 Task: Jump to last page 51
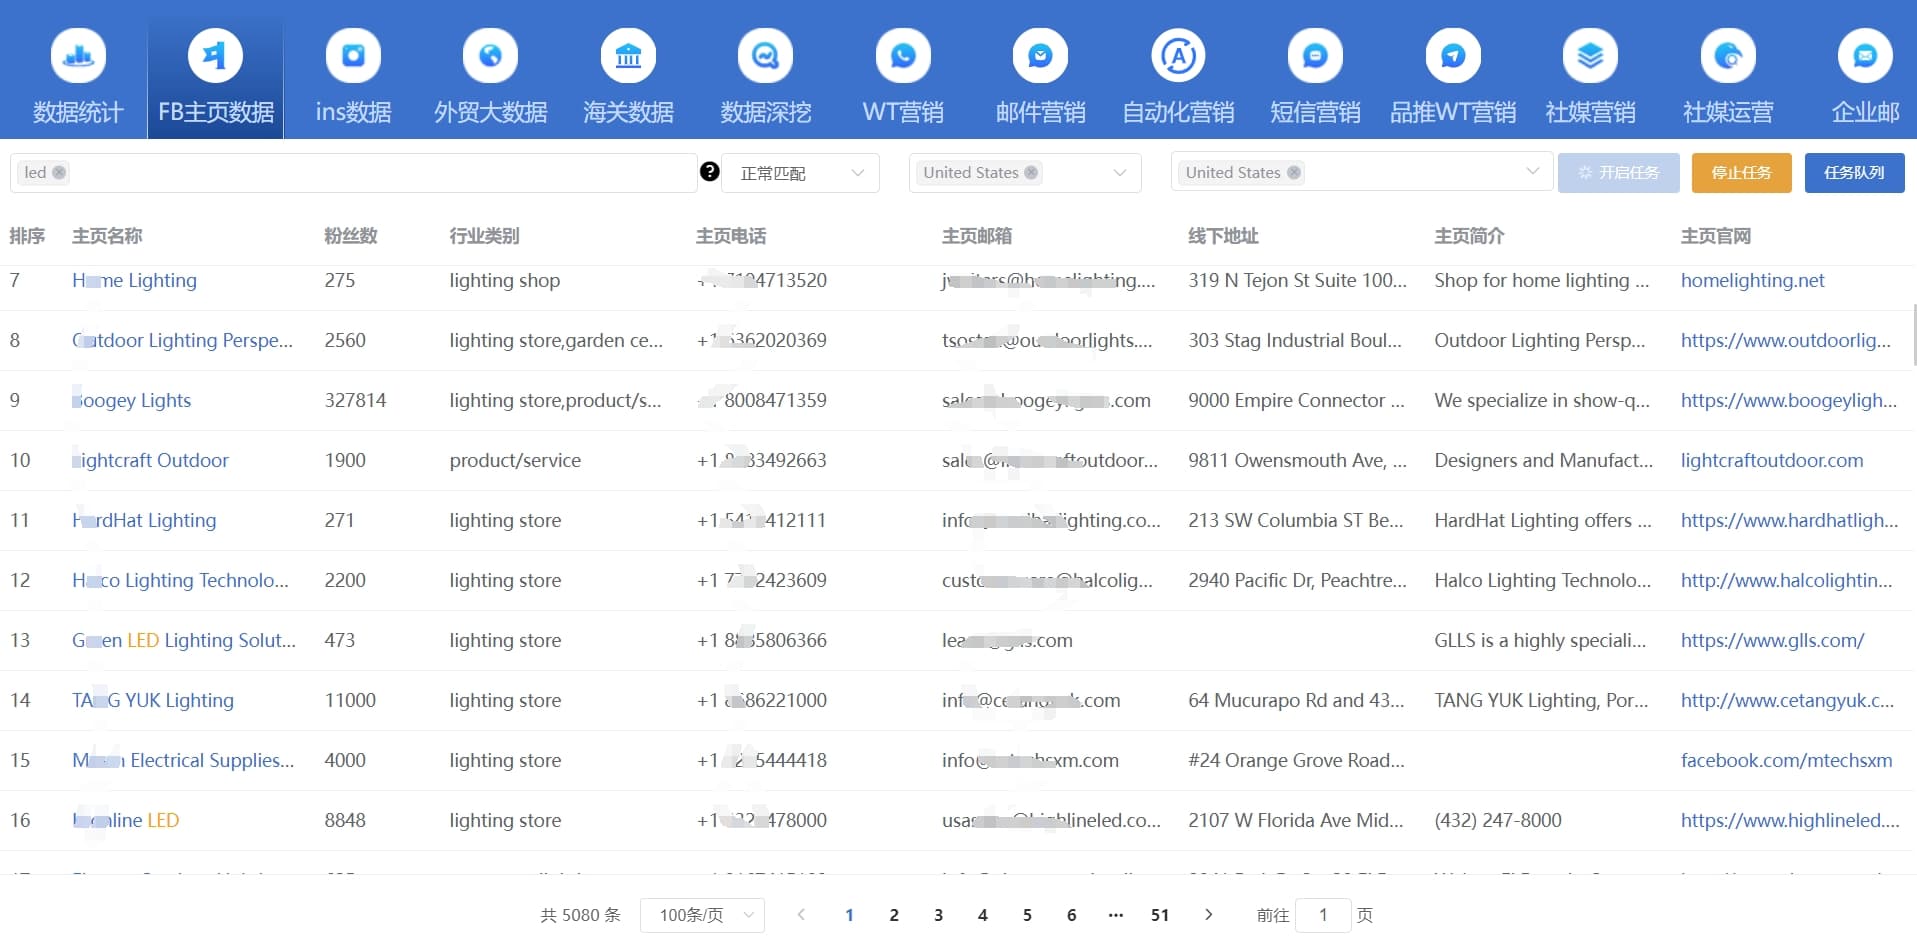pos(1160,915)
